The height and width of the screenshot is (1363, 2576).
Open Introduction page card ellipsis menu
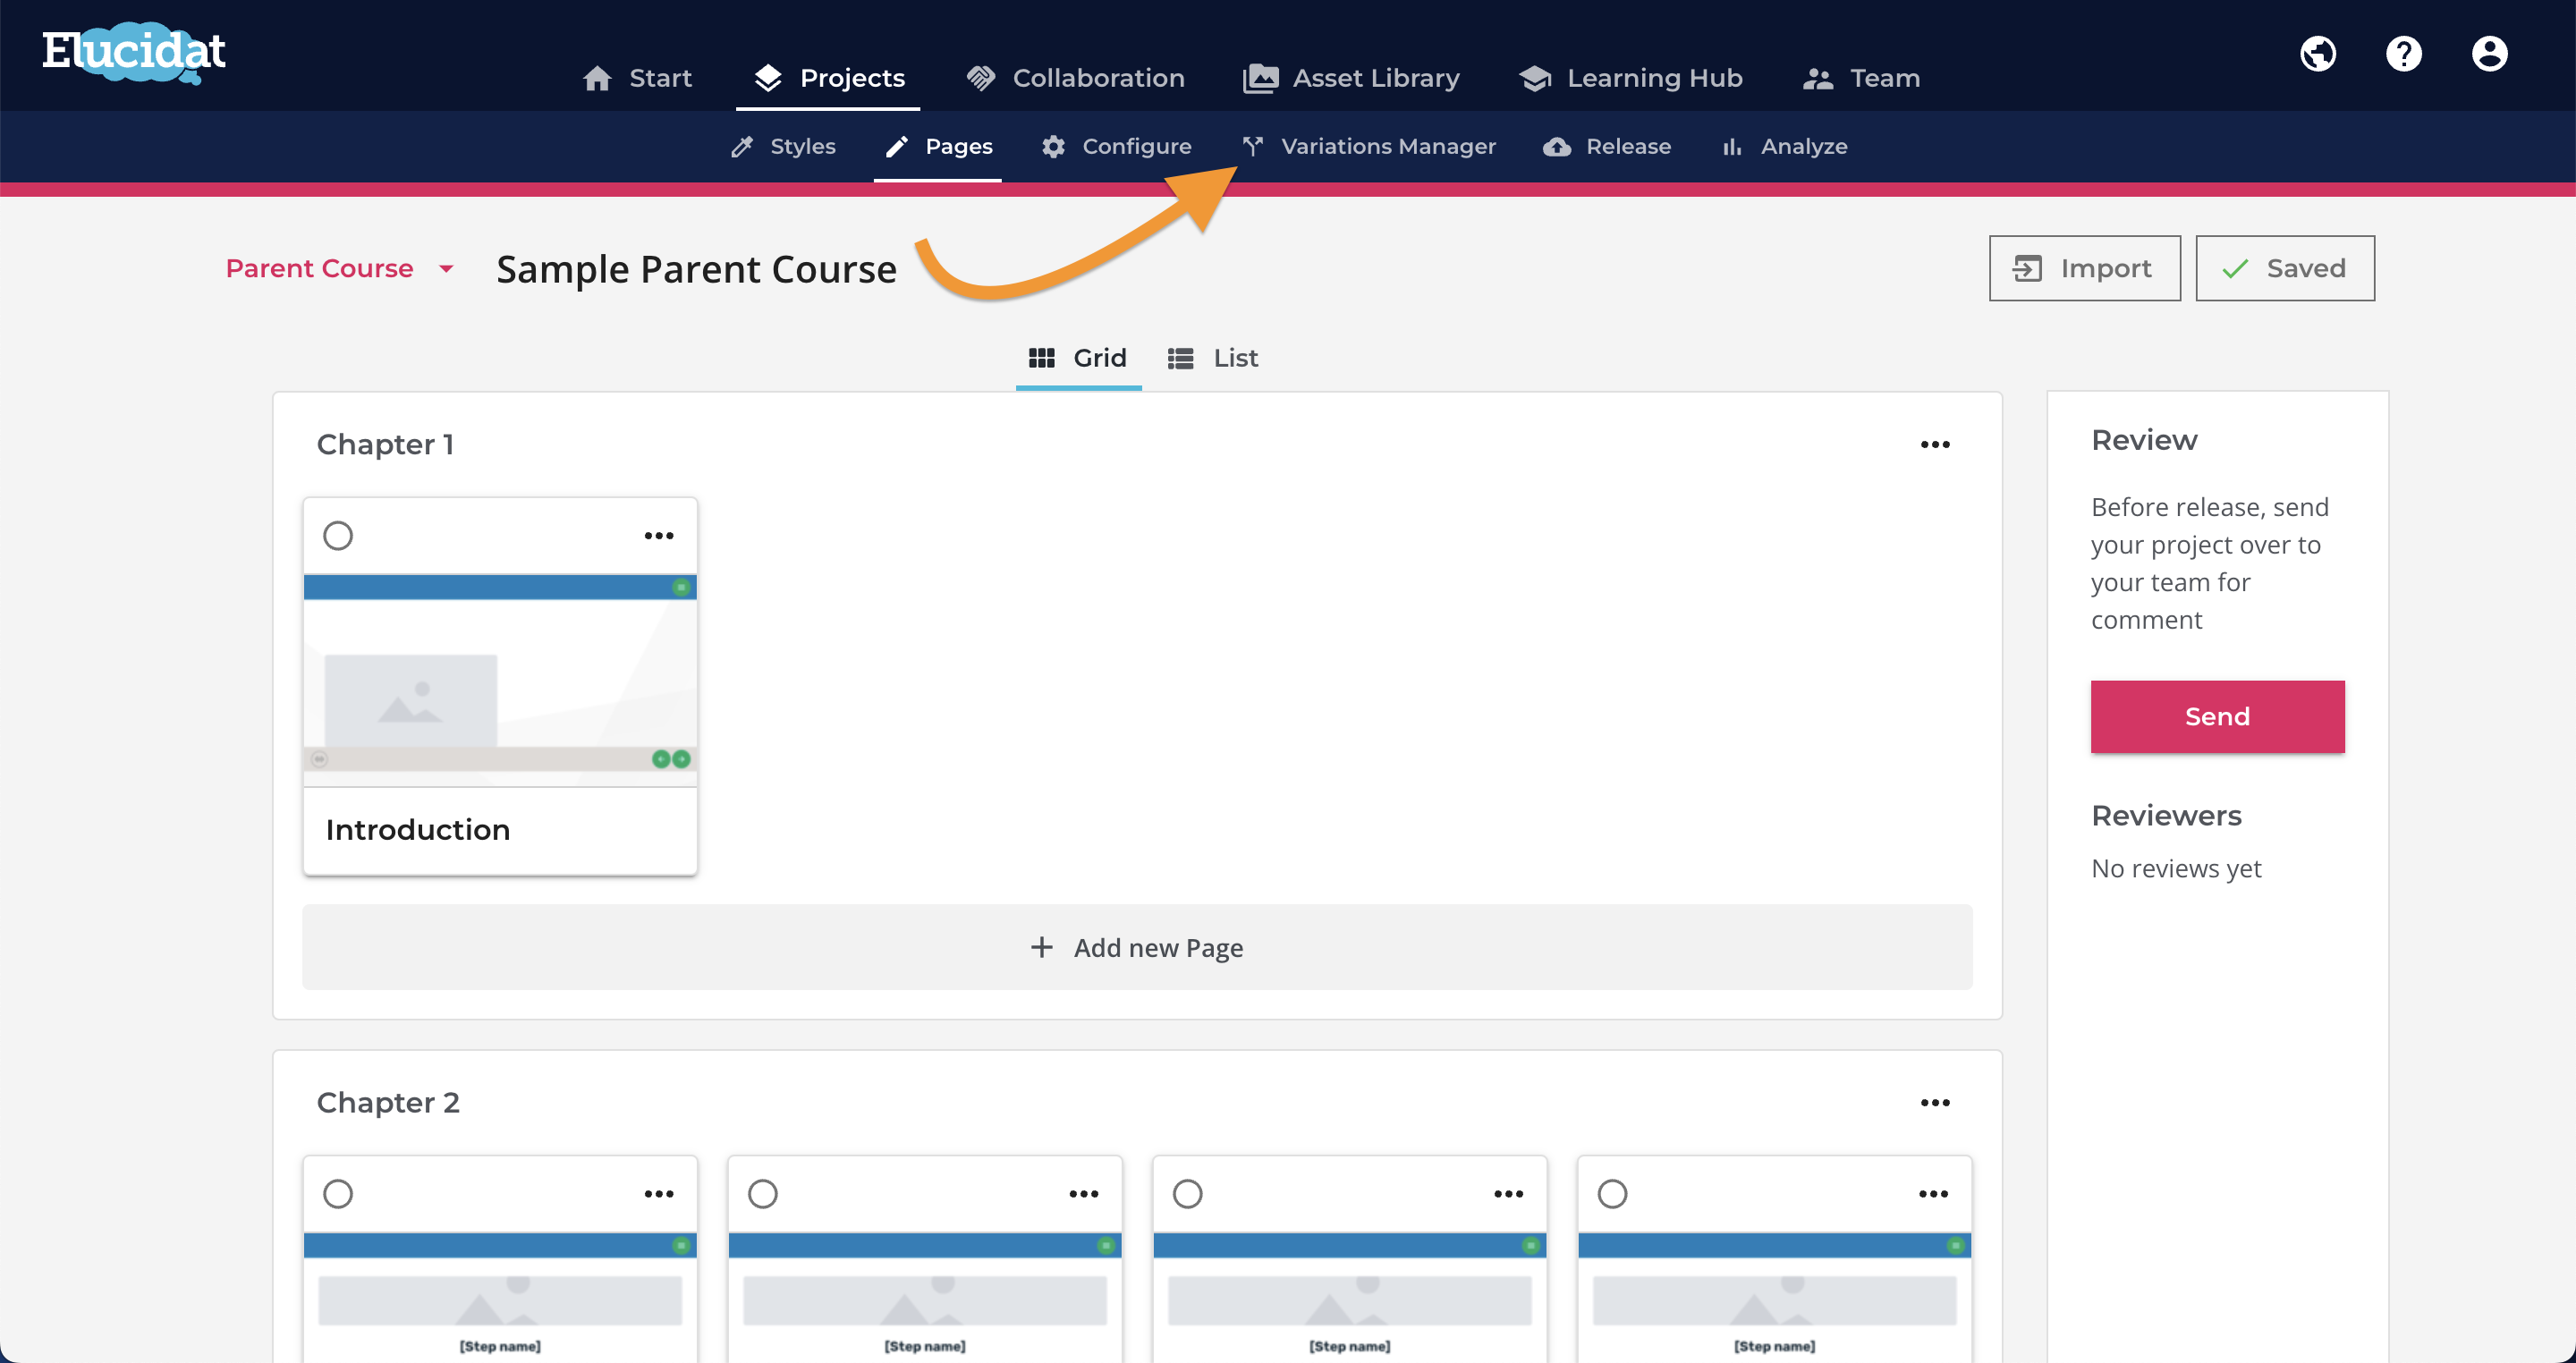[659, 536]
